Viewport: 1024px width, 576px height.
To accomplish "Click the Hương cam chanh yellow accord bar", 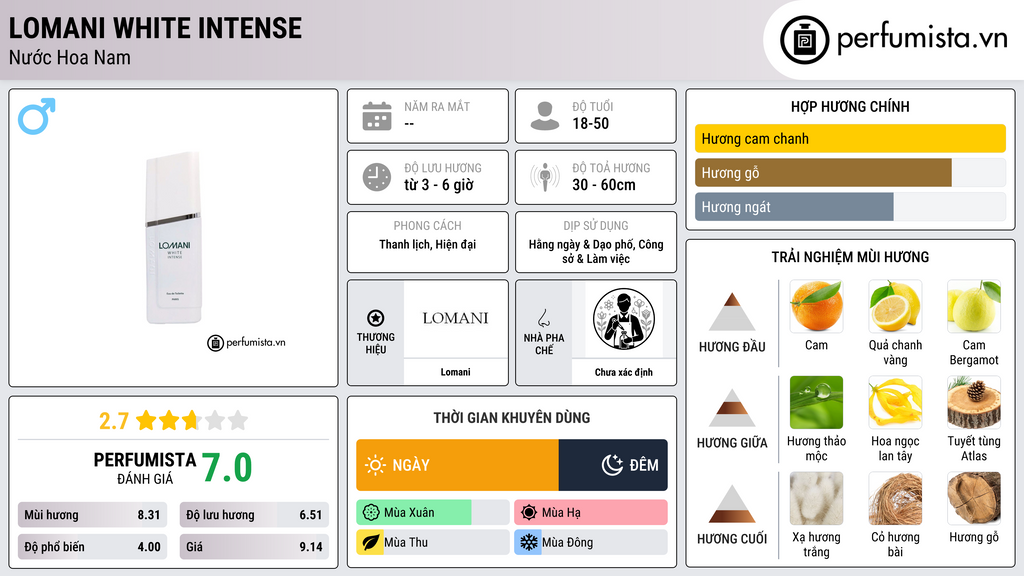I will (850, 138).
